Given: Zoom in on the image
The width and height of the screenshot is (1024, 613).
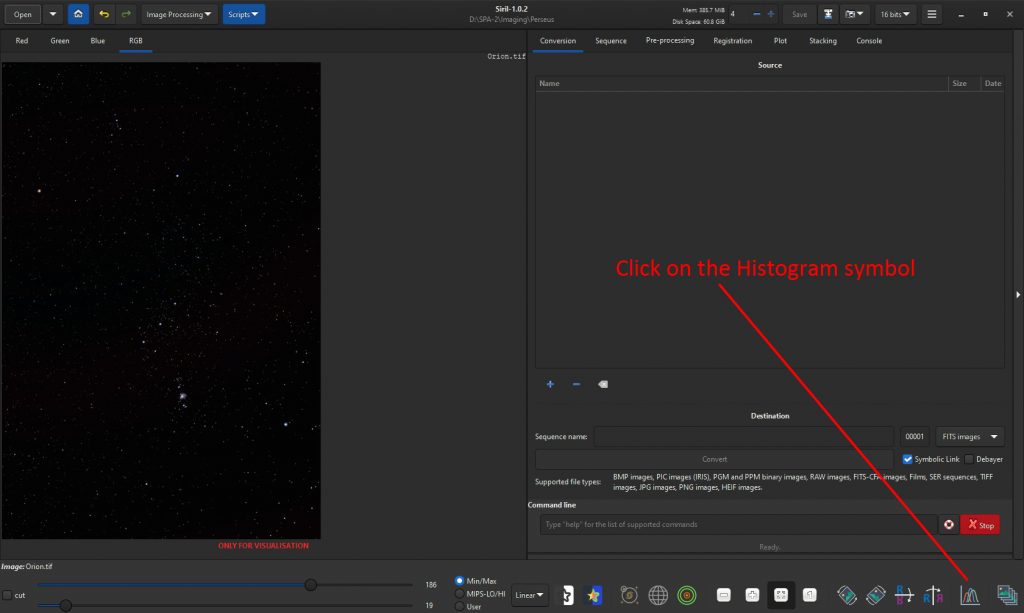Looking at the screenshot, I should coord(752,595).
